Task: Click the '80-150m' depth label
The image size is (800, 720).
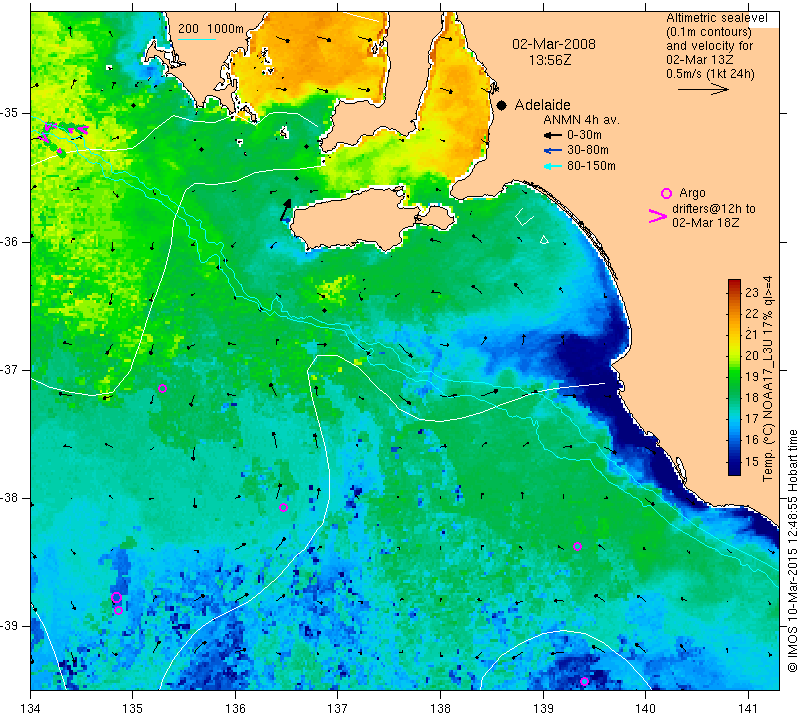Action: pos(591,166)
